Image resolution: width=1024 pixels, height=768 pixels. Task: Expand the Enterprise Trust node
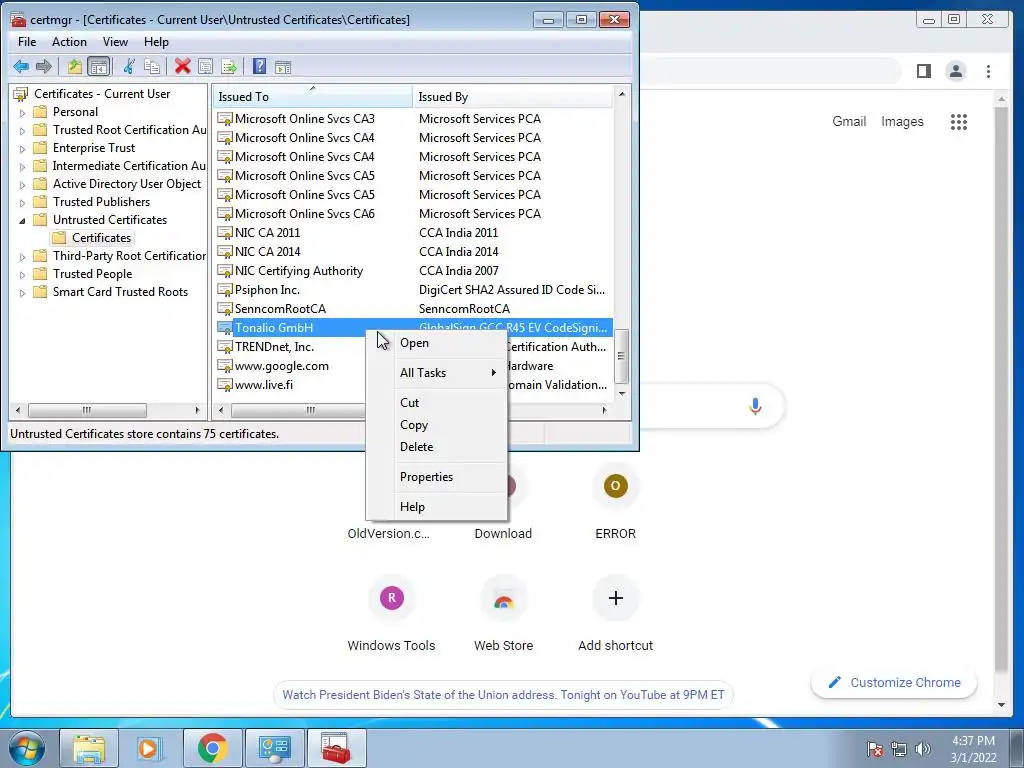[x=22, y=149]
